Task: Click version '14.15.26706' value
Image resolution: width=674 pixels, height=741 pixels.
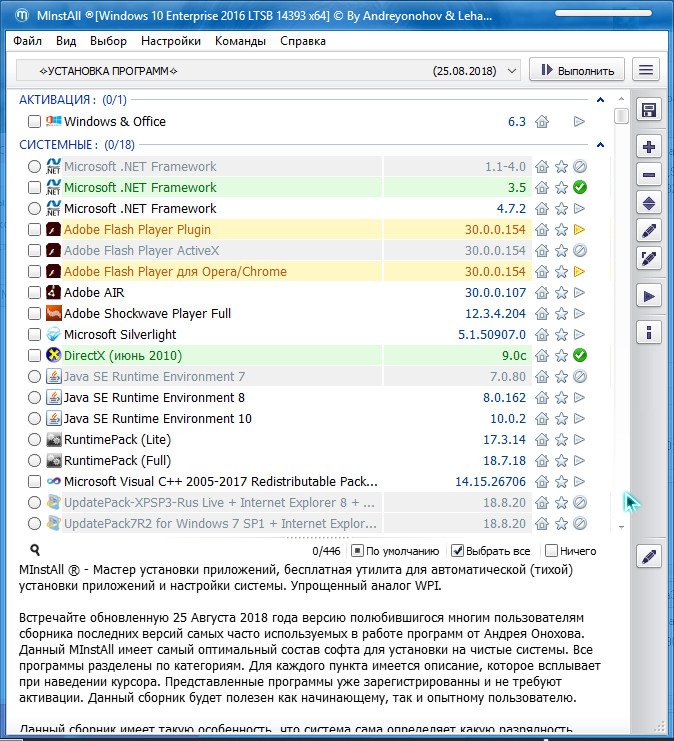Action: point(490,482)
